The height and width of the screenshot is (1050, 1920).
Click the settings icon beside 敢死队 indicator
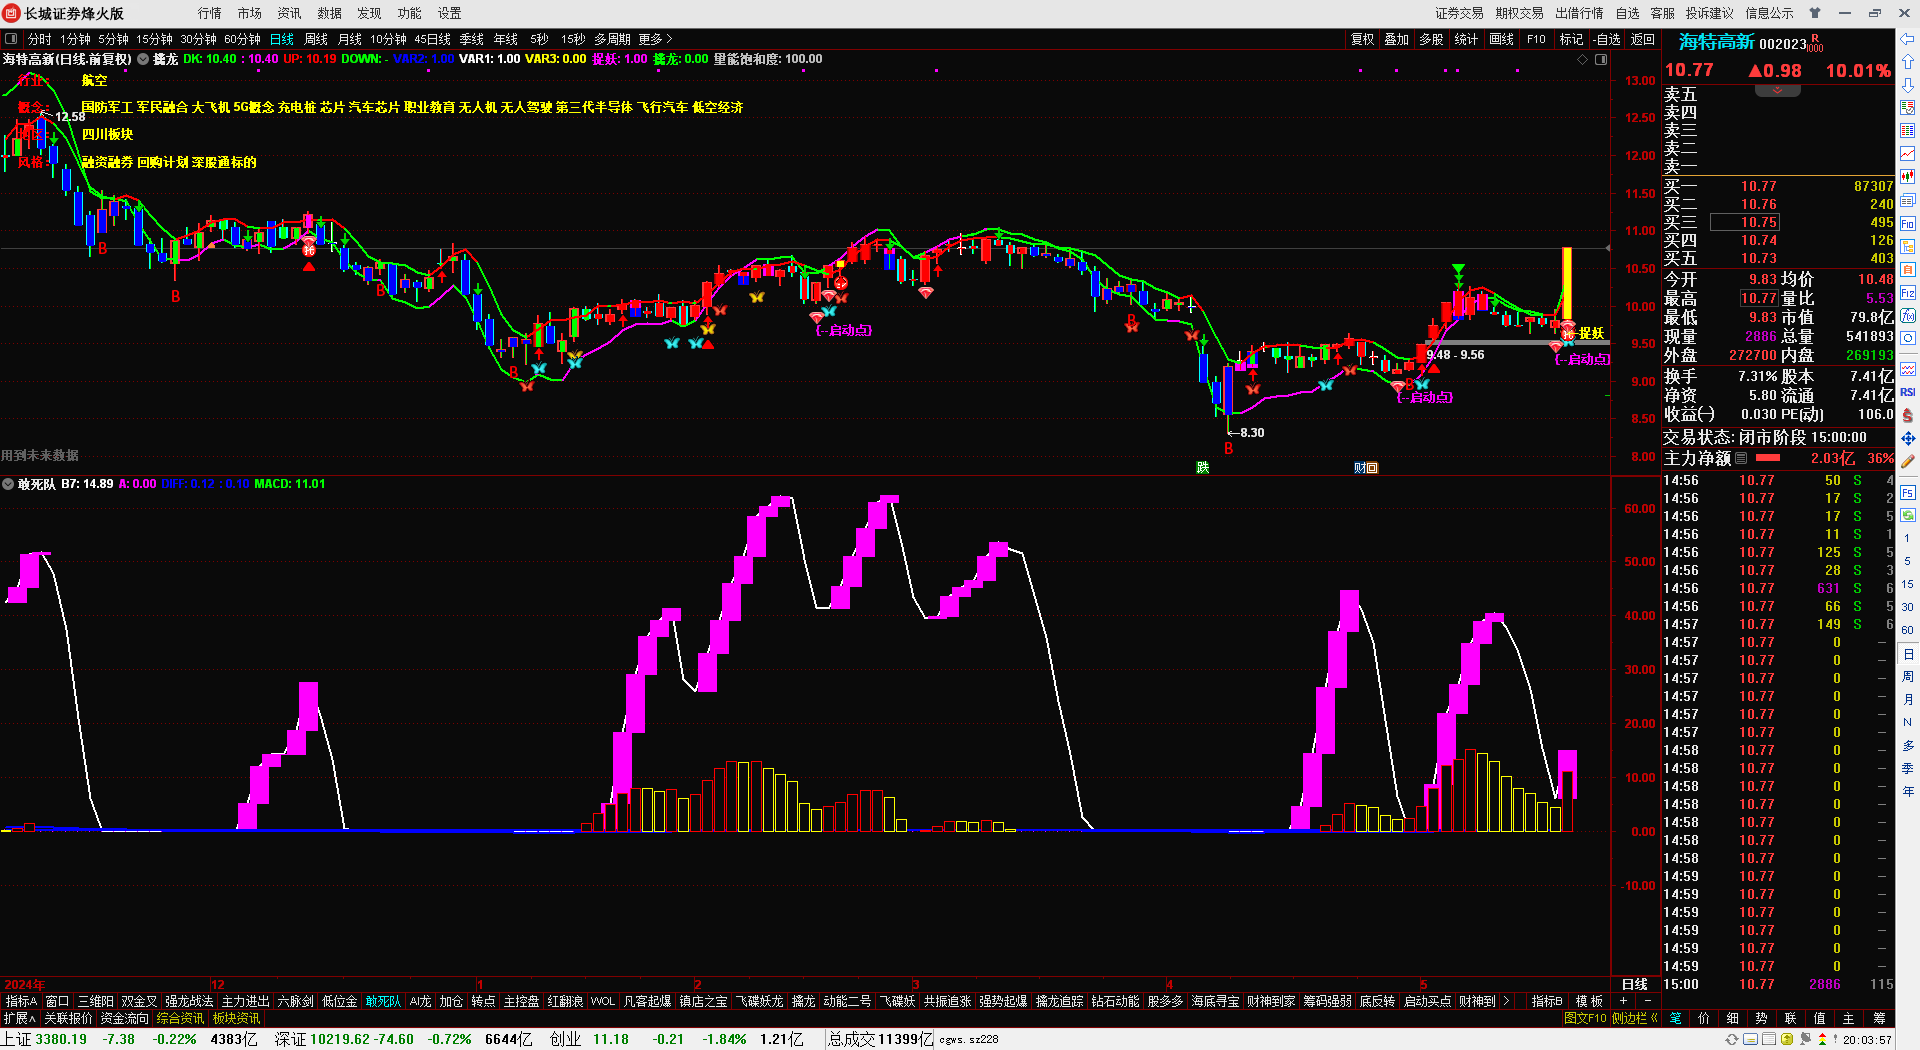coord(8,484)
